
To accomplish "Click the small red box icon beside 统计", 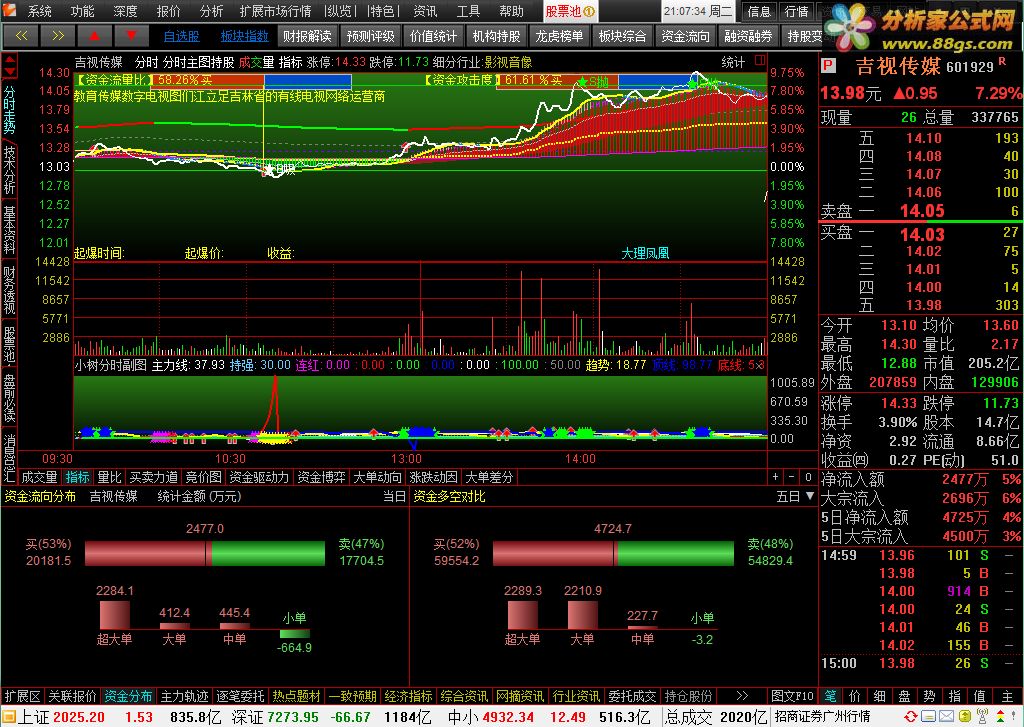I will [760, 61].
